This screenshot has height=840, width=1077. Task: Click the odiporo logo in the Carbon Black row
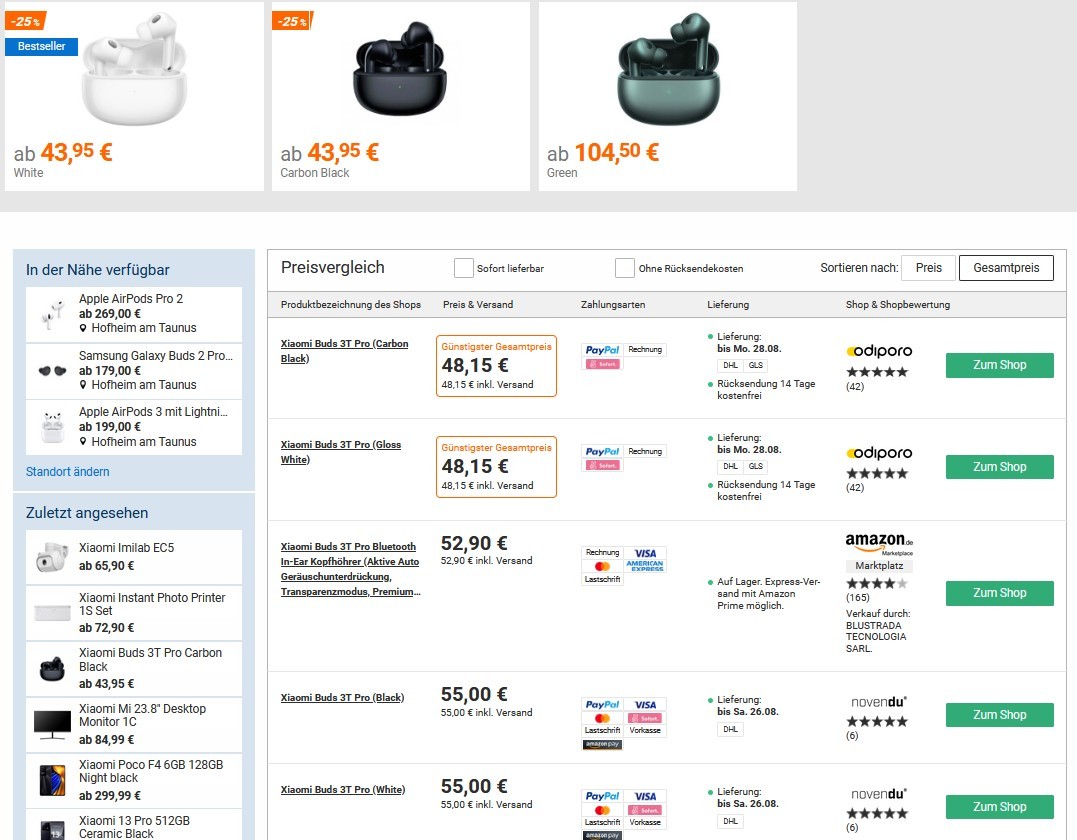pos(879,351)
